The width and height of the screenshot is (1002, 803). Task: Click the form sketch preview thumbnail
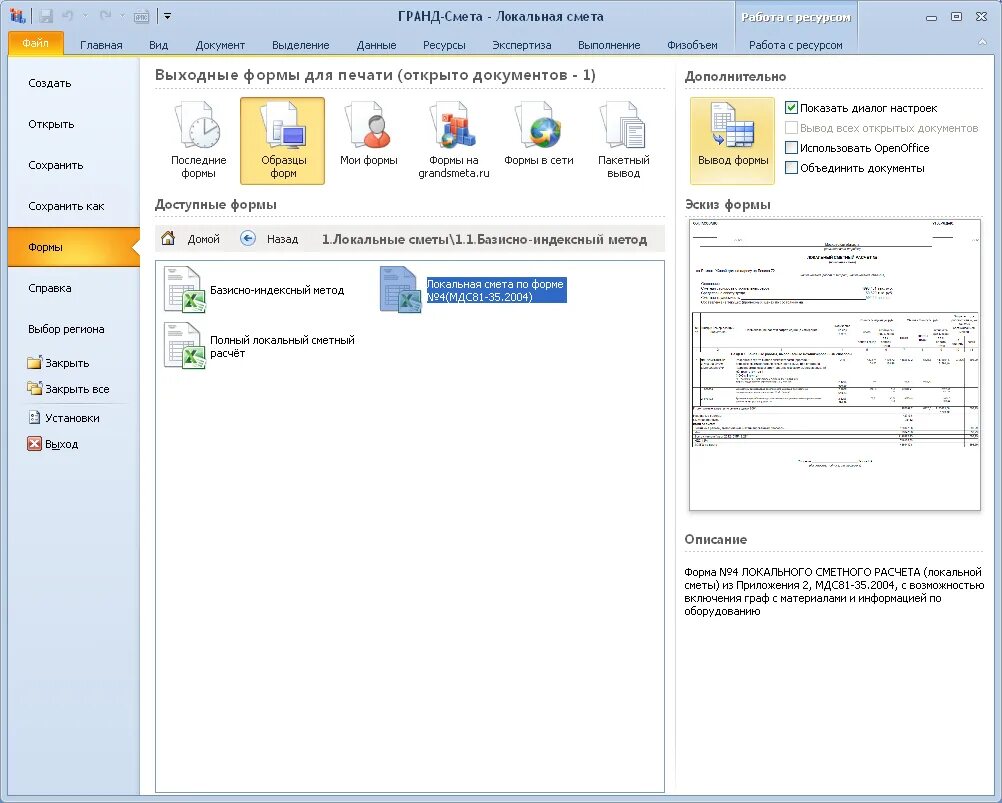pos(835,365)
